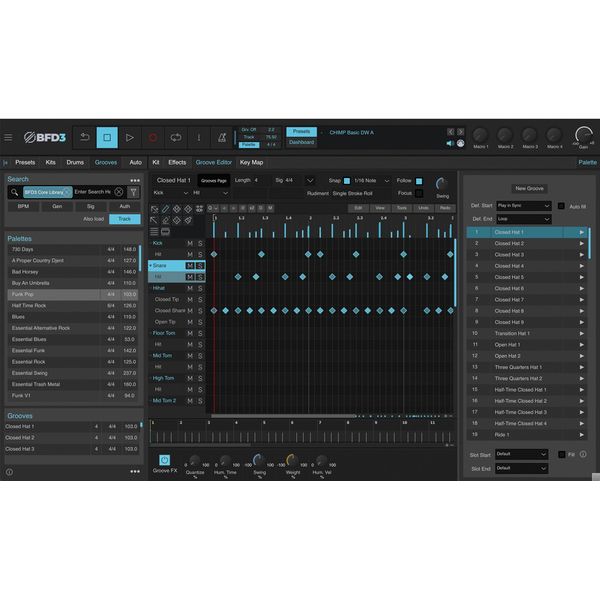This screenshot has width=600, height=600.
Task: Collapse the Snare track expander
Action: pyautogui.click(x=150, y=266)
